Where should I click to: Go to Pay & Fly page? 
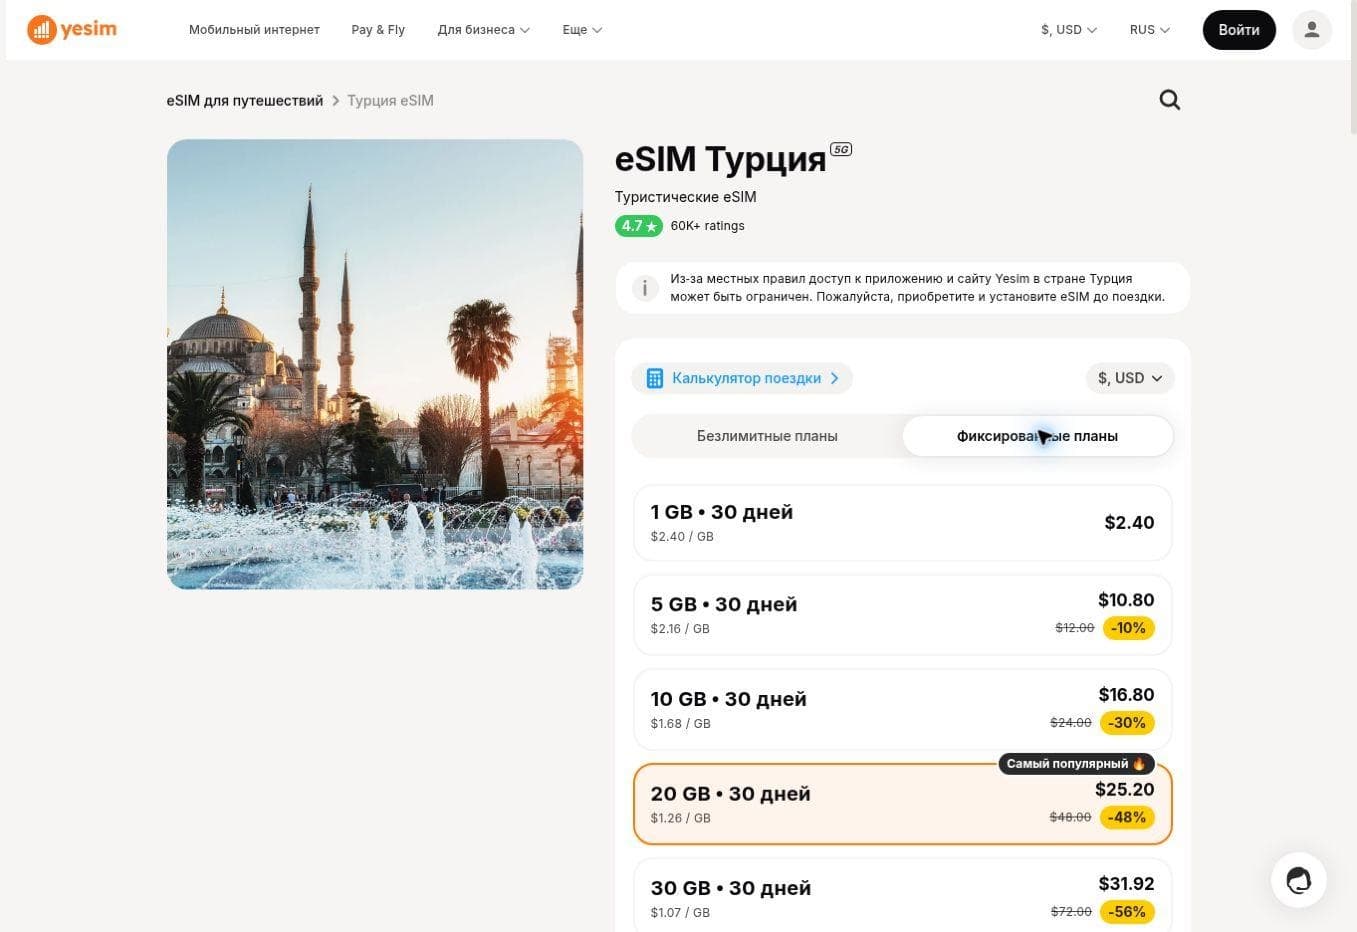pos(378,30)
